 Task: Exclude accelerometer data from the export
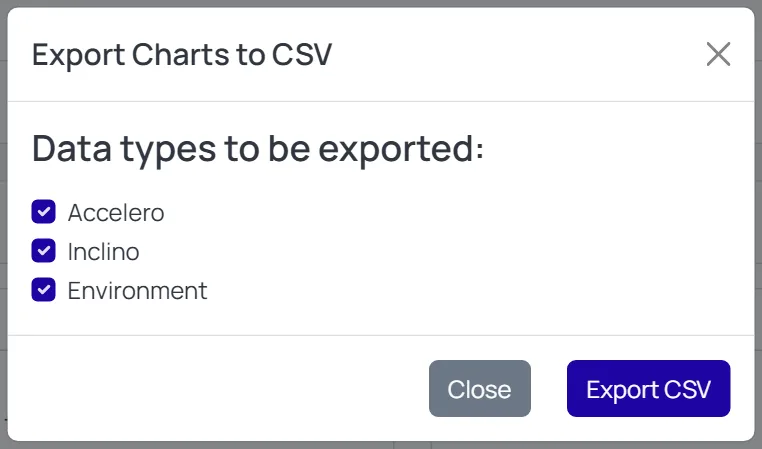pos(44,212)
